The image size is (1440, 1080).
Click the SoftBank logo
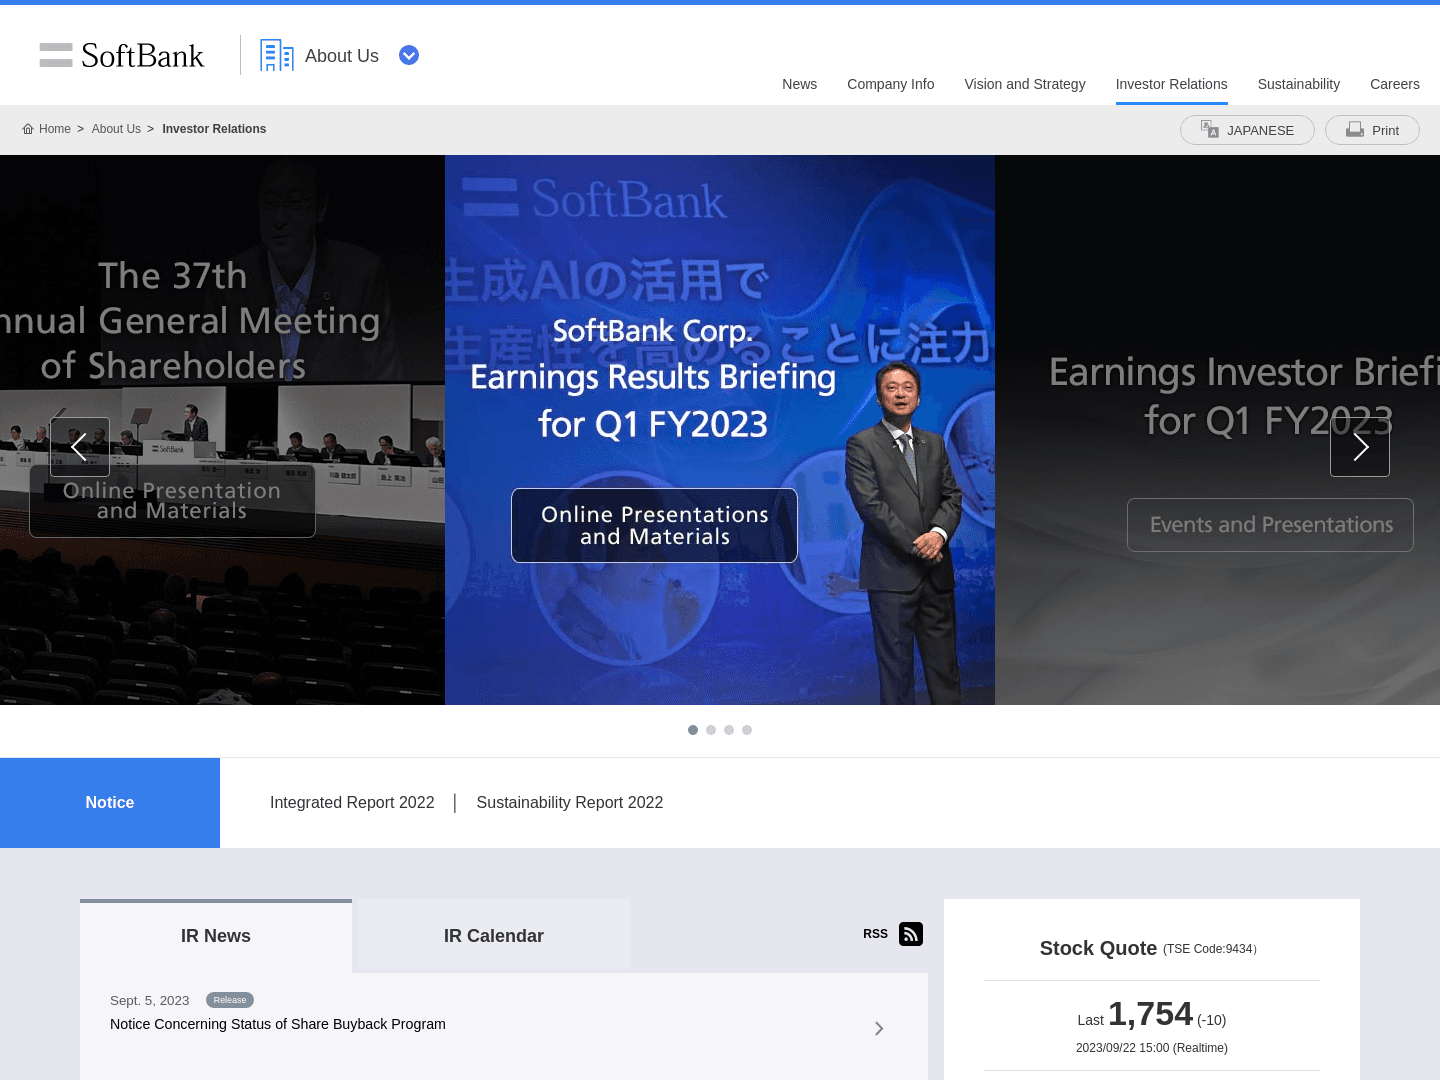click(x=121, y=56)
